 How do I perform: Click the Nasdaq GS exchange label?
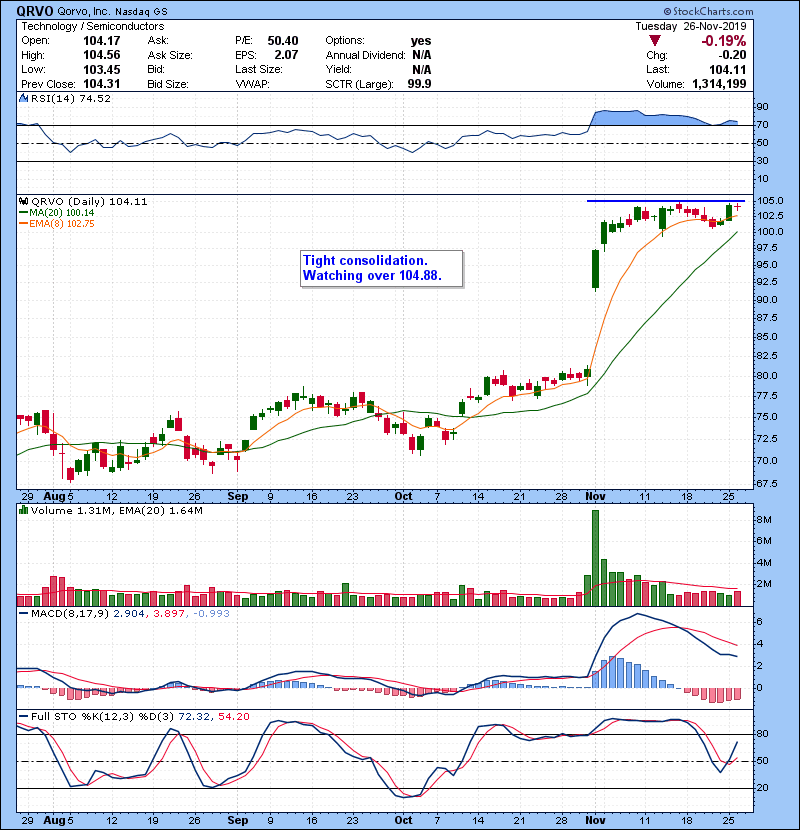[141, 11]
